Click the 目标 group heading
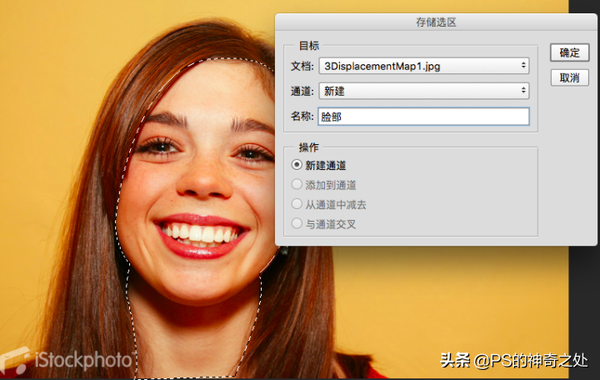Screen dimensions: 600x380 coord(309,46)
